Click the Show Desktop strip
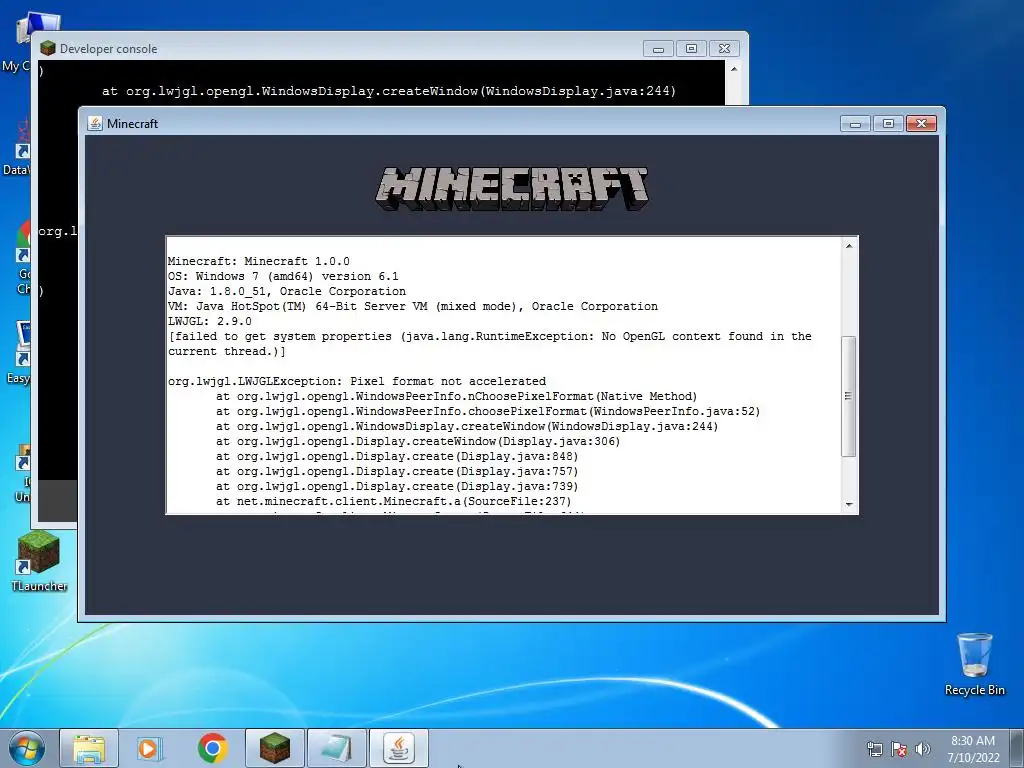This screenshot has width=1024, height=768. [1017, 748]
